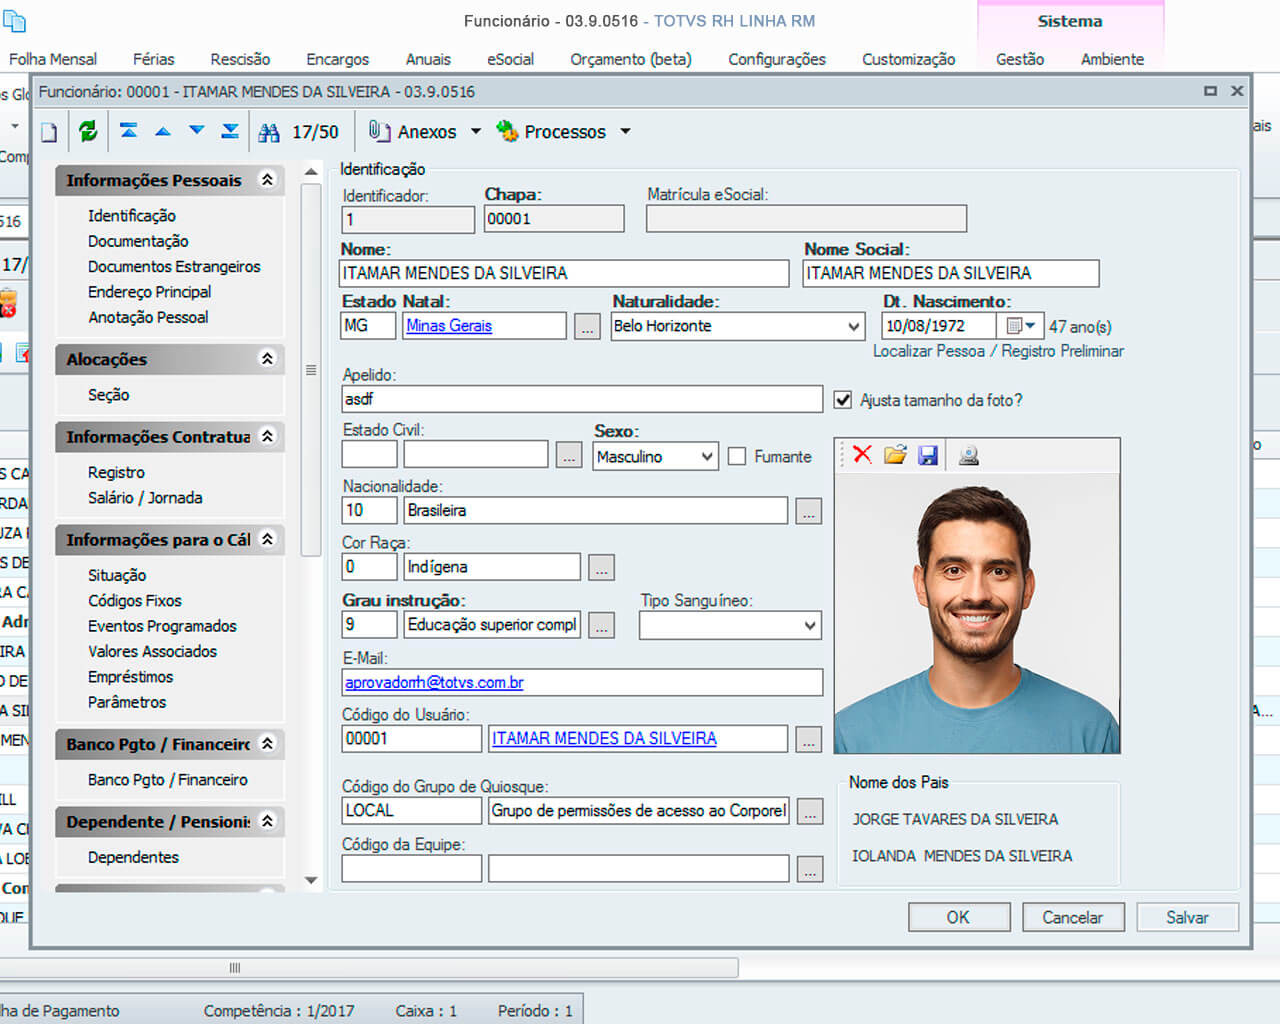1280x1024 pixels.
Task: Click the green refresh icon
Action: pyautogui.click(x=88, y=131)
